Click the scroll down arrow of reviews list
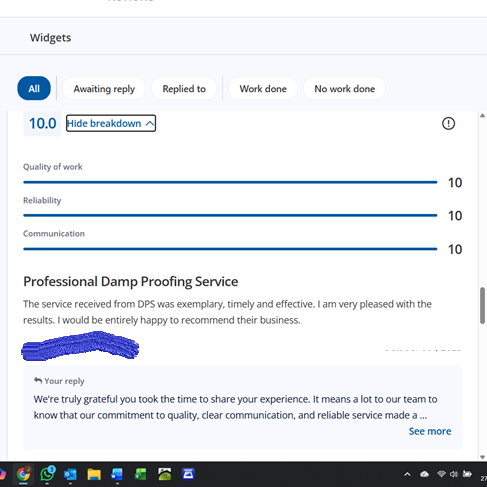Viewport: 487px width, 487px height. [x=482, y=457]
